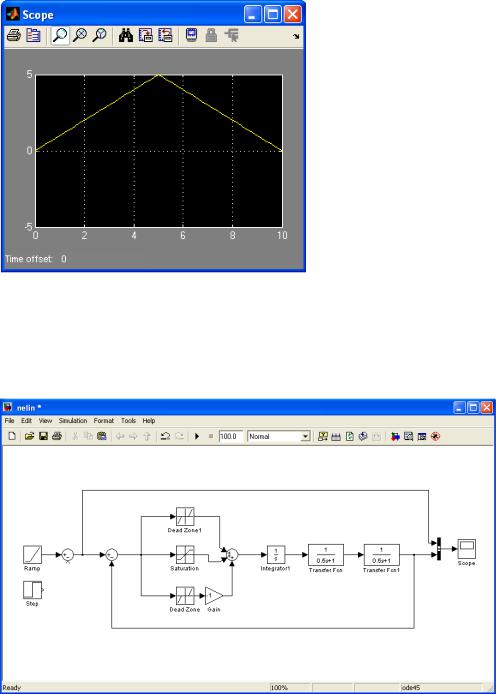Viewport: 496px width, 694px height.
Task: Click the debug icon in nelin toolbar
Action: coord(435,436)
